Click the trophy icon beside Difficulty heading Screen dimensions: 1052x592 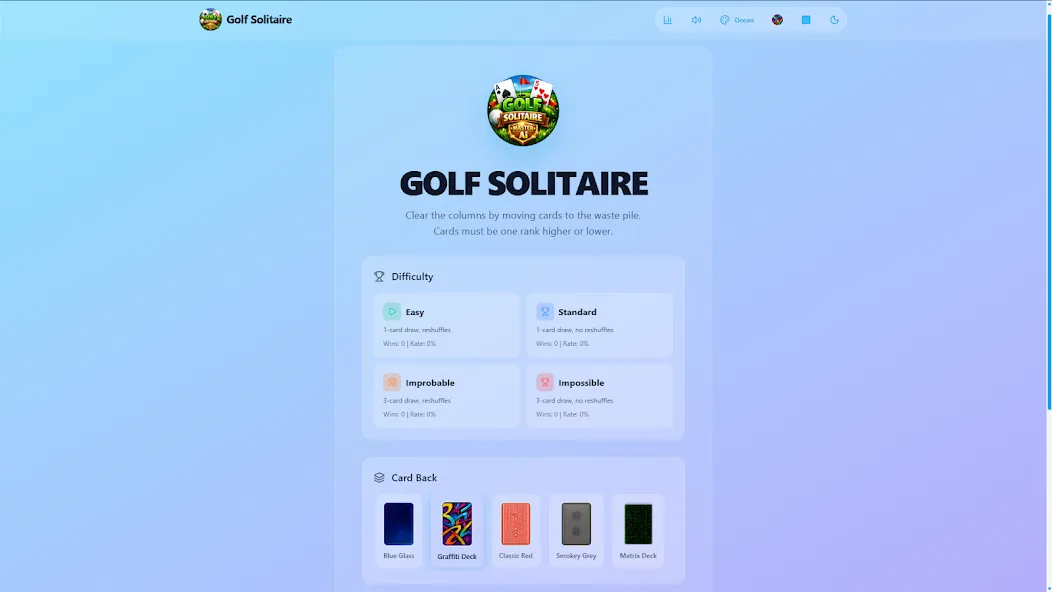tap(379, 277)
